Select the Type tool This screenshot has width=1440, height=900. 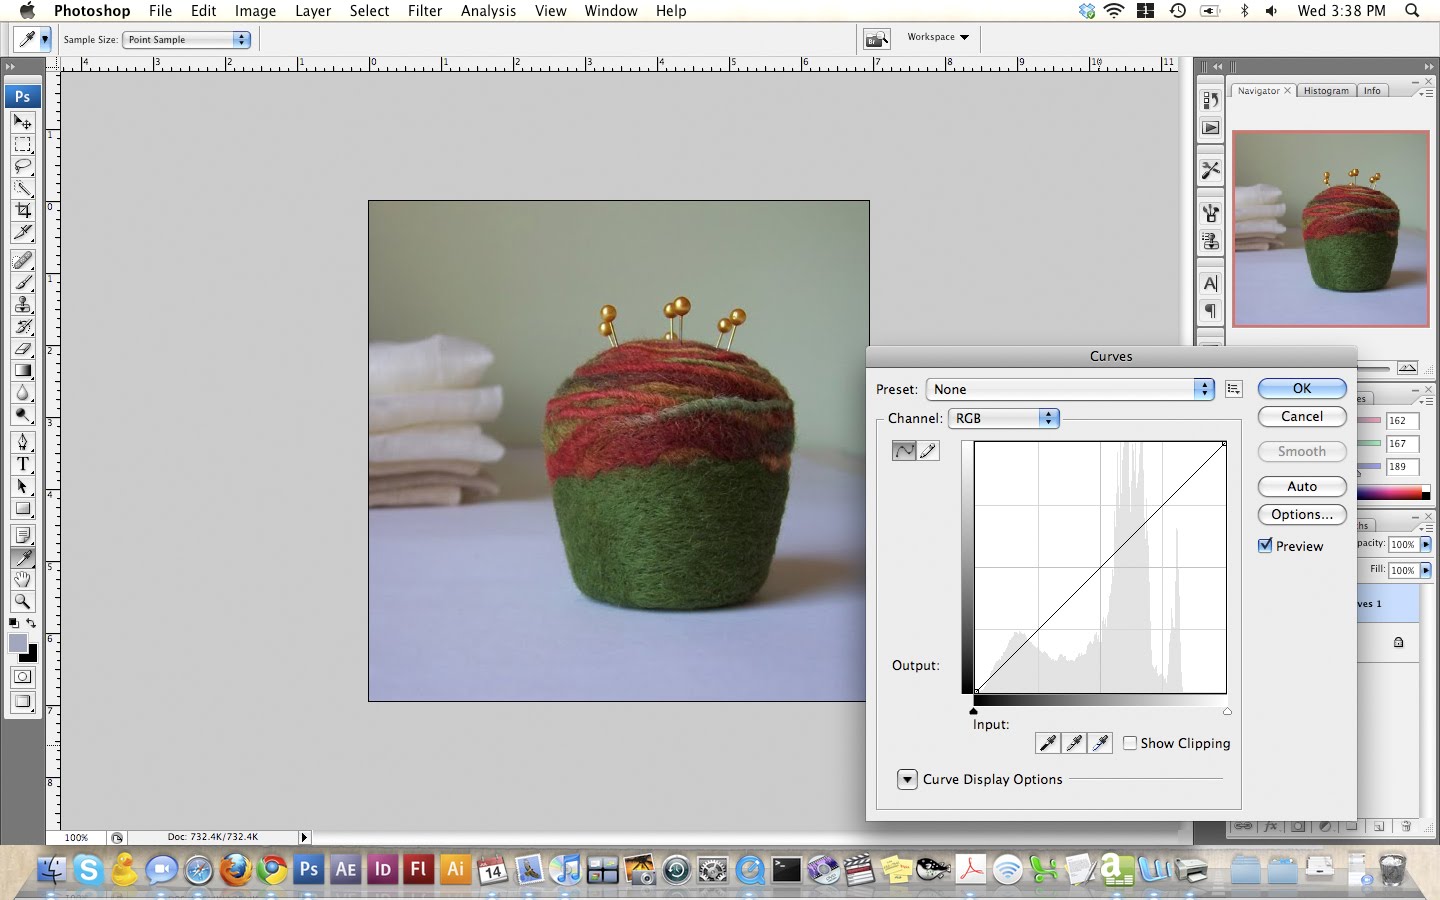[22, 464]
